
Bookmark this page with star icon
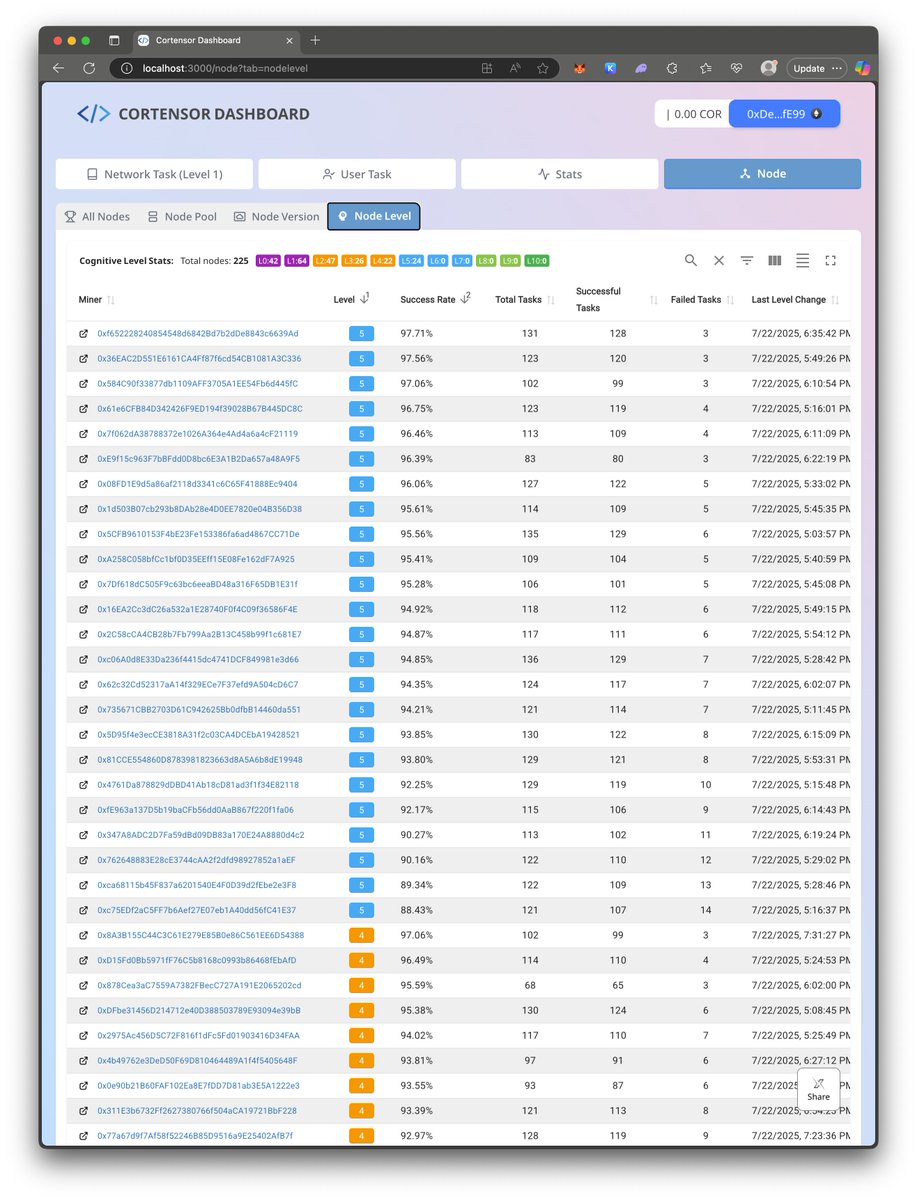click(x=543, y=68)
